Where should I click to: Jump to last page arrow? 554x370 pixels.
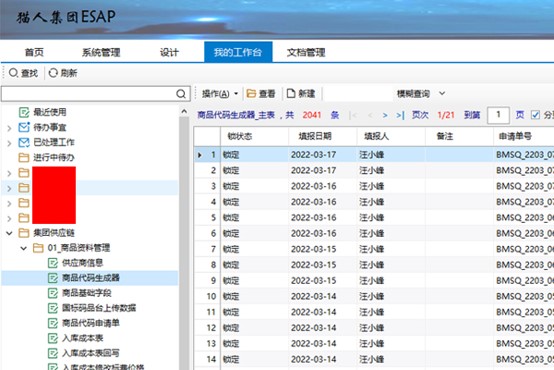click(x=400, y=115)
